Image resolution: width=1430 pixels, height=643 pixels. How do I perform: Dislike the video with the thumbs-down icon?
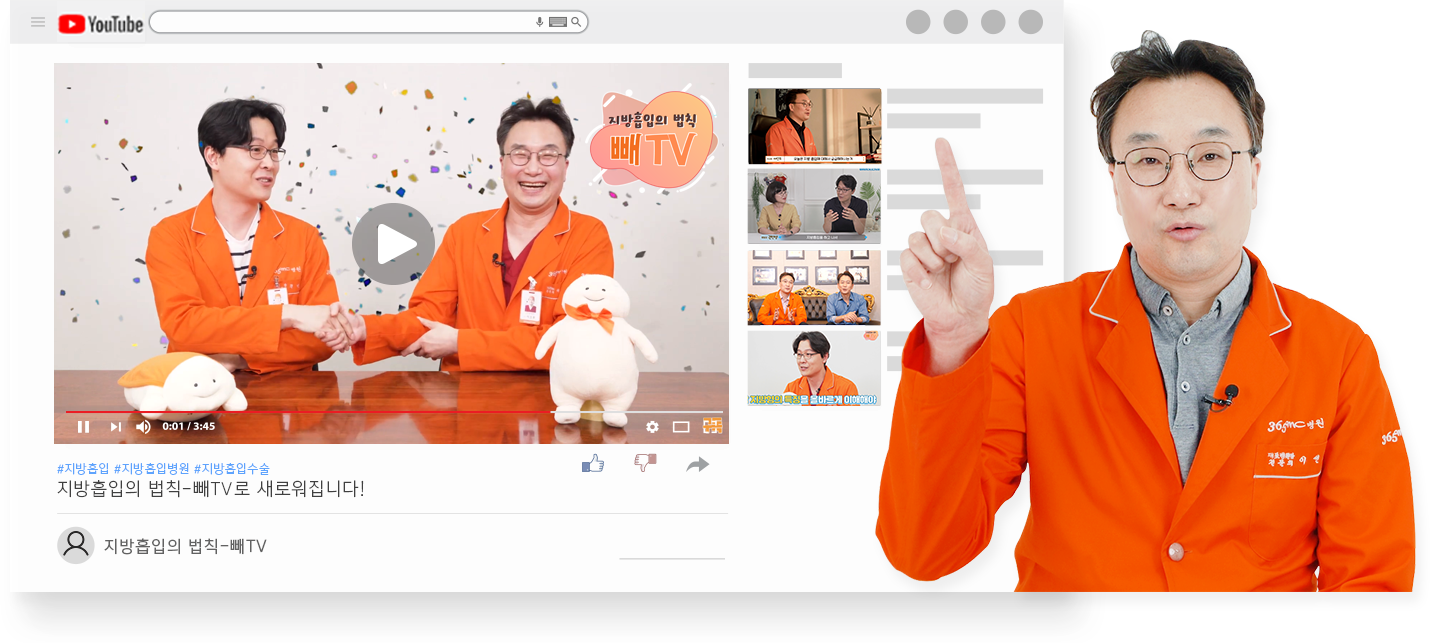(x=645, y=463)
